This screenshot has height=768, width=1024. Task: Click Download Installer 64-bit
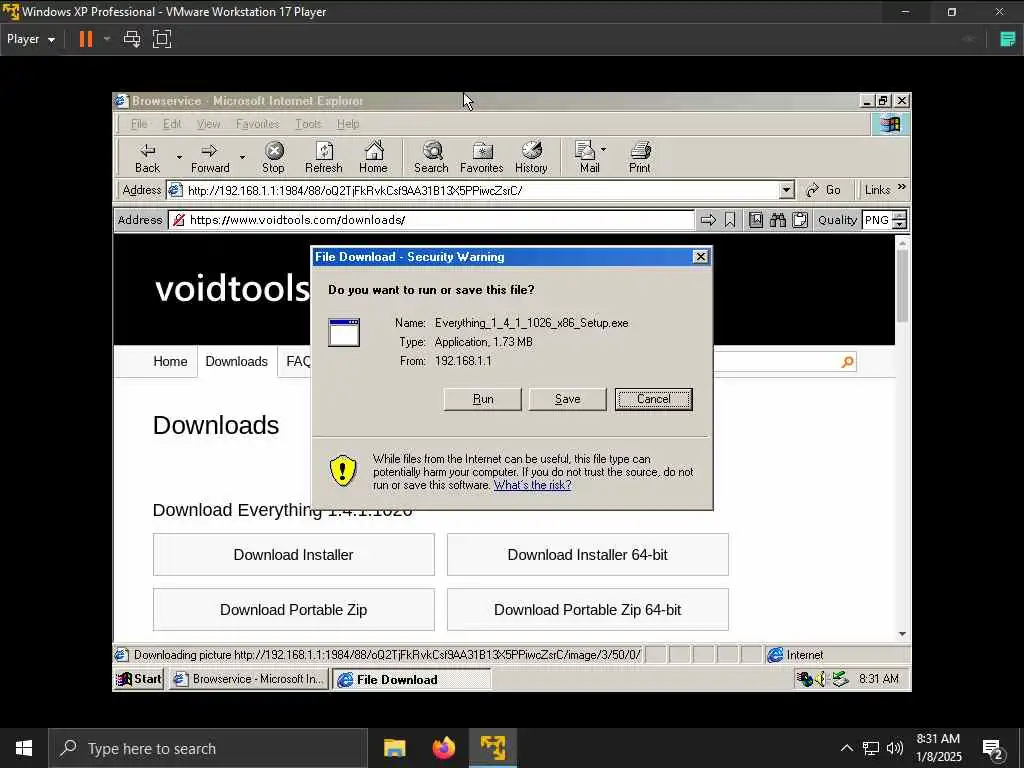pyautogui.click(x=588, y=554)
